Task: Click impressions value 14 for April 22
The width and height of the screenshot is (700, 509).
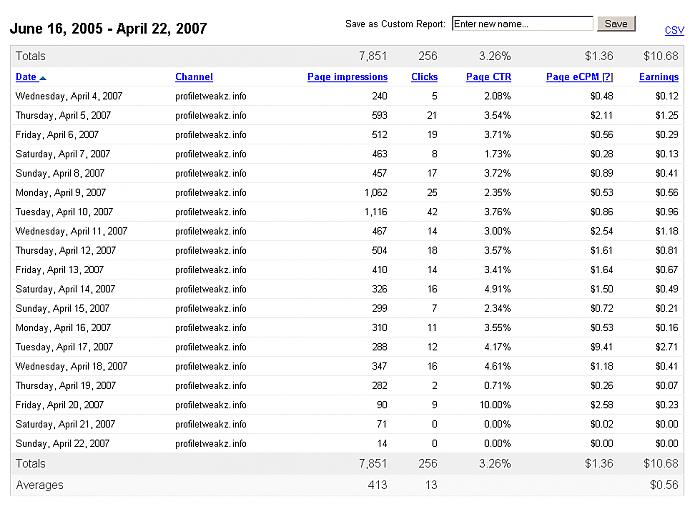Action: [x=382, y=443]
